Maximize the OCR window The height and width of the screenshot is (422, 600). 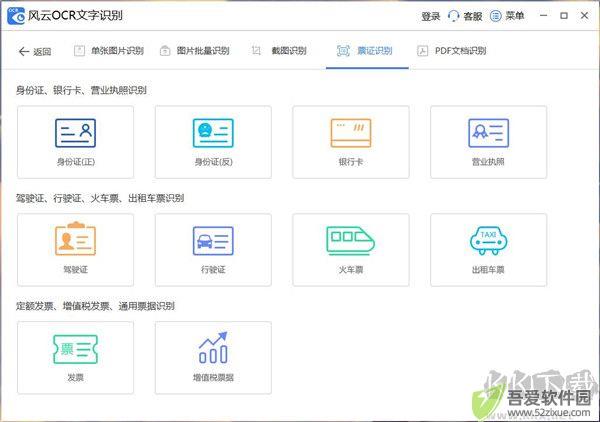pos(564,16)
